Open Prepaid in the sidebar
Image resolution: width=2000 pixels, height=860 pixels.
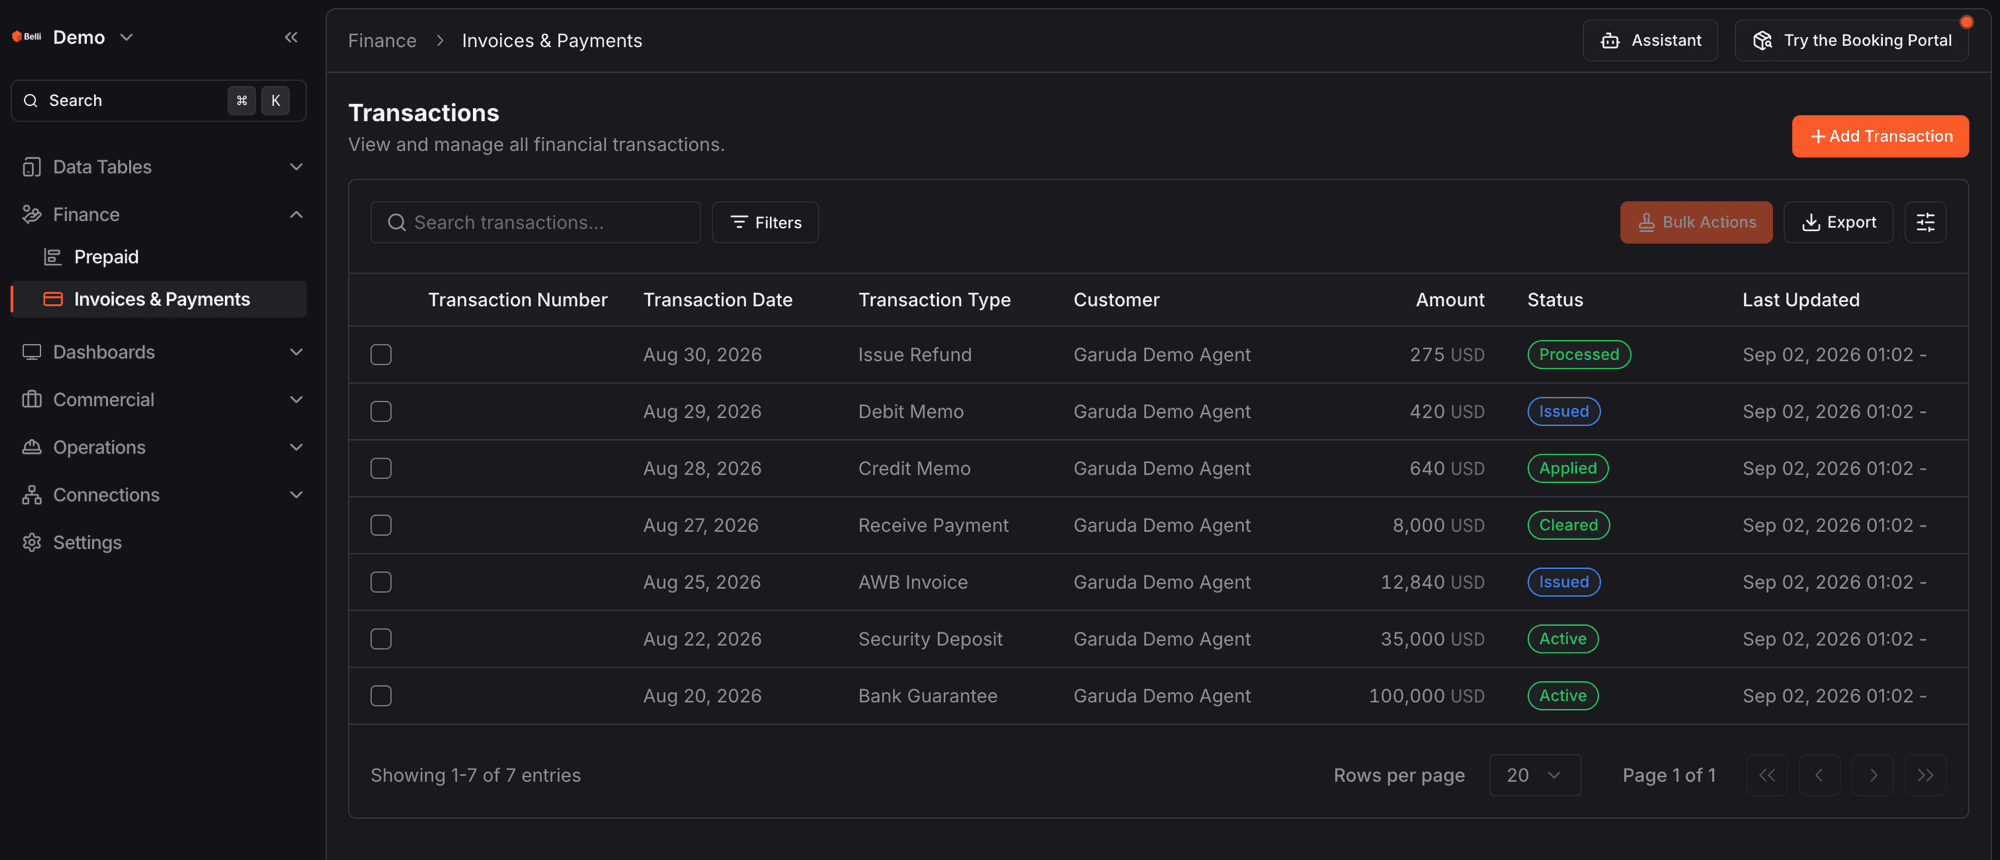click(159, 257)
